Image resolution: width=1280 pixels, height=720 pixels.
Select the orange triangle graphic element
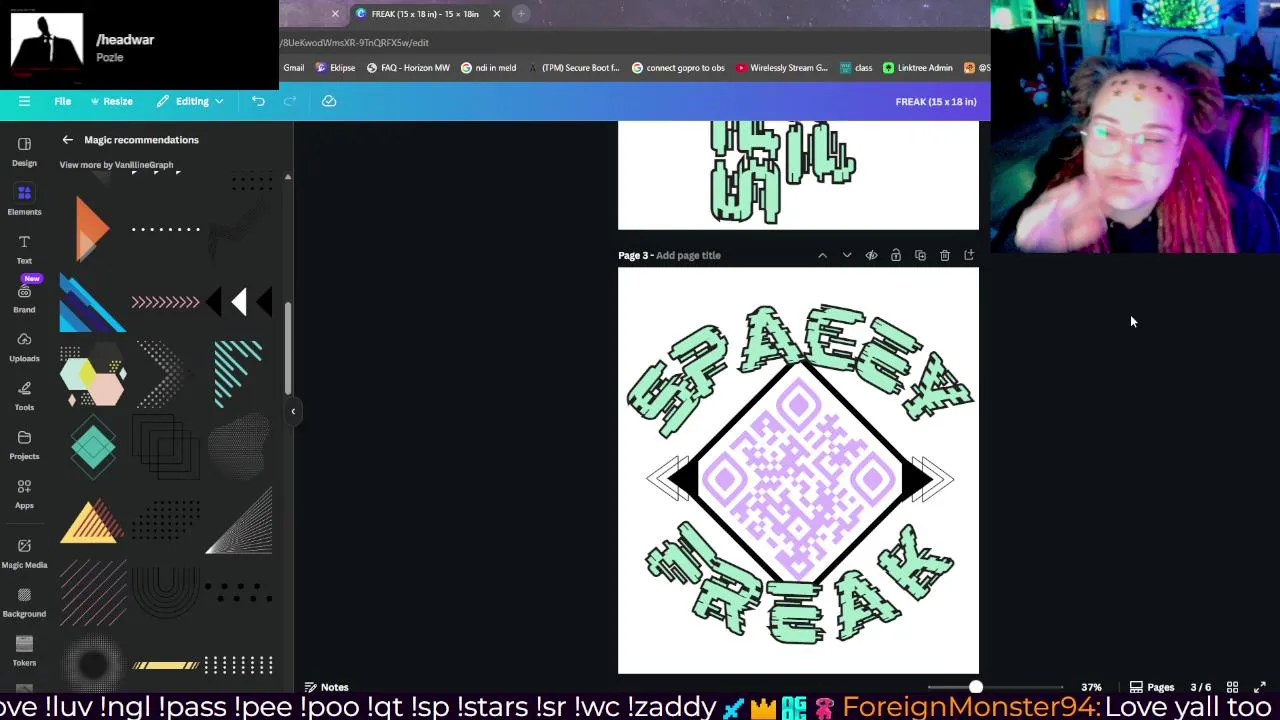(92, 230)
